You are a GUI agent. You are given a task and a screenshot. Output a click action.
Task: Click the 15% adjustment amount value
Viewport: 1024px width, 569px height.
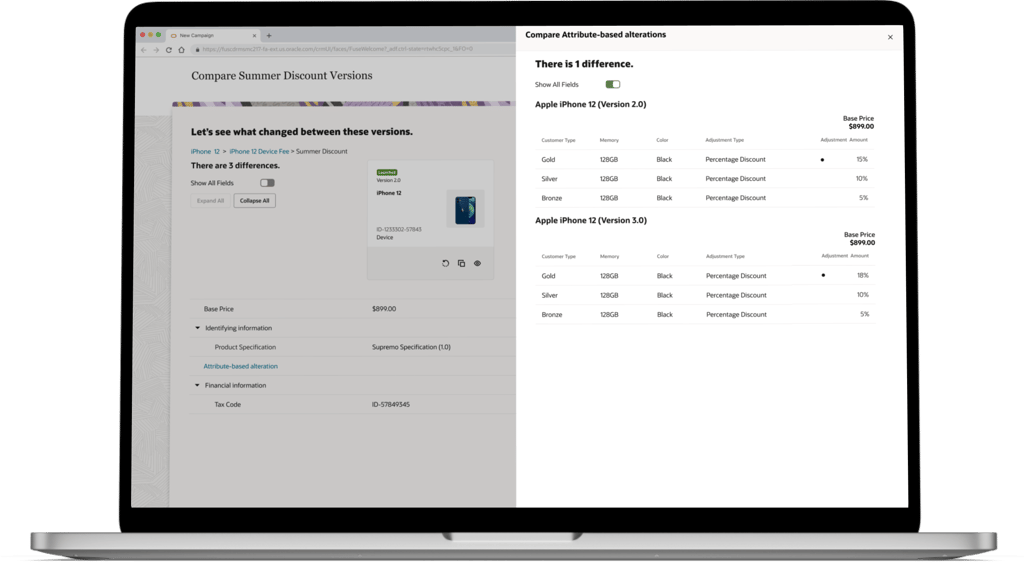(862, 159)
